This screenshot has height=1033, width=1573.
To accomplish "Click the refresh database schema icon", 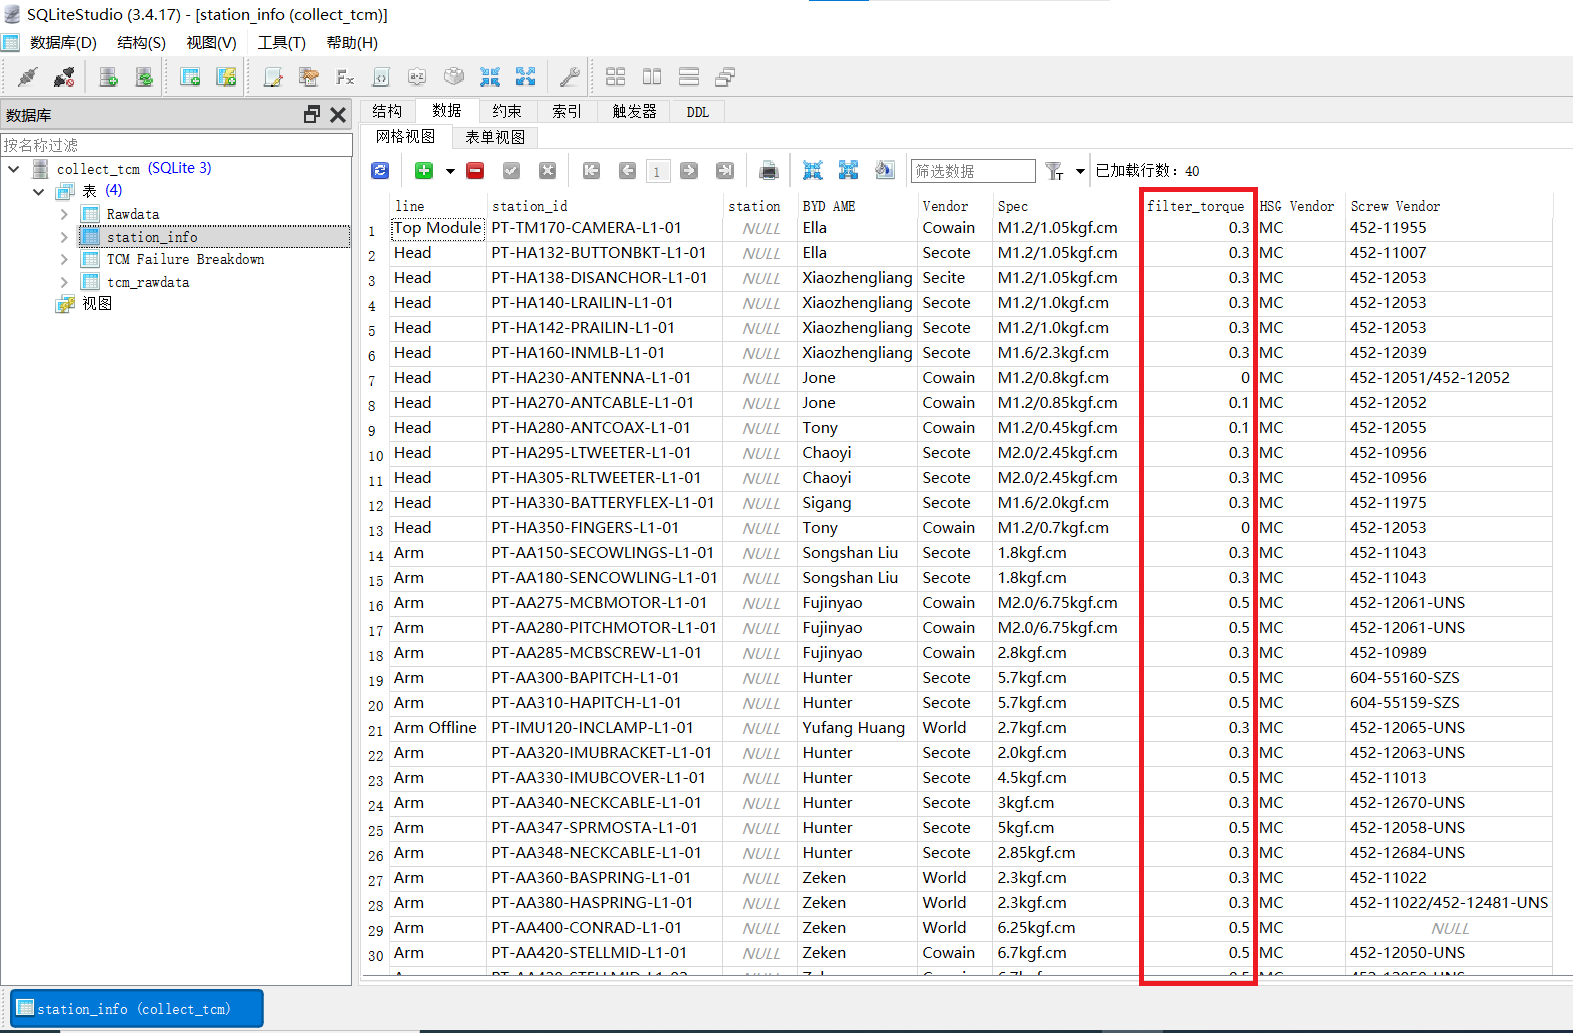I will click(x=145, y=77).
